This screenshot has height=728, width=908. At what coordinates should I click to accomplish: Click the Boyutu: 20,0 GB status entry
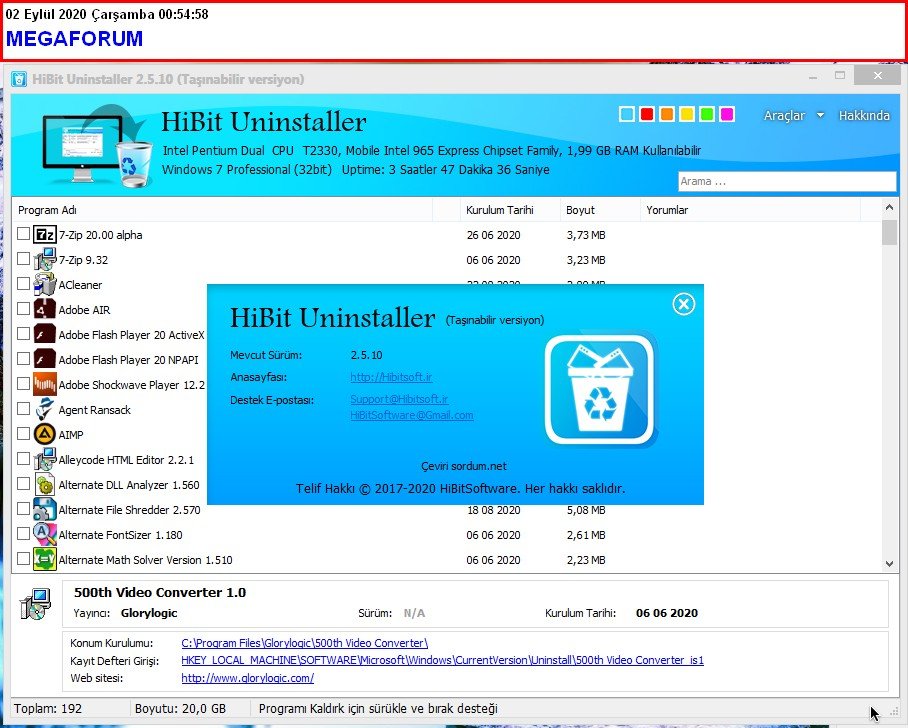180,708
